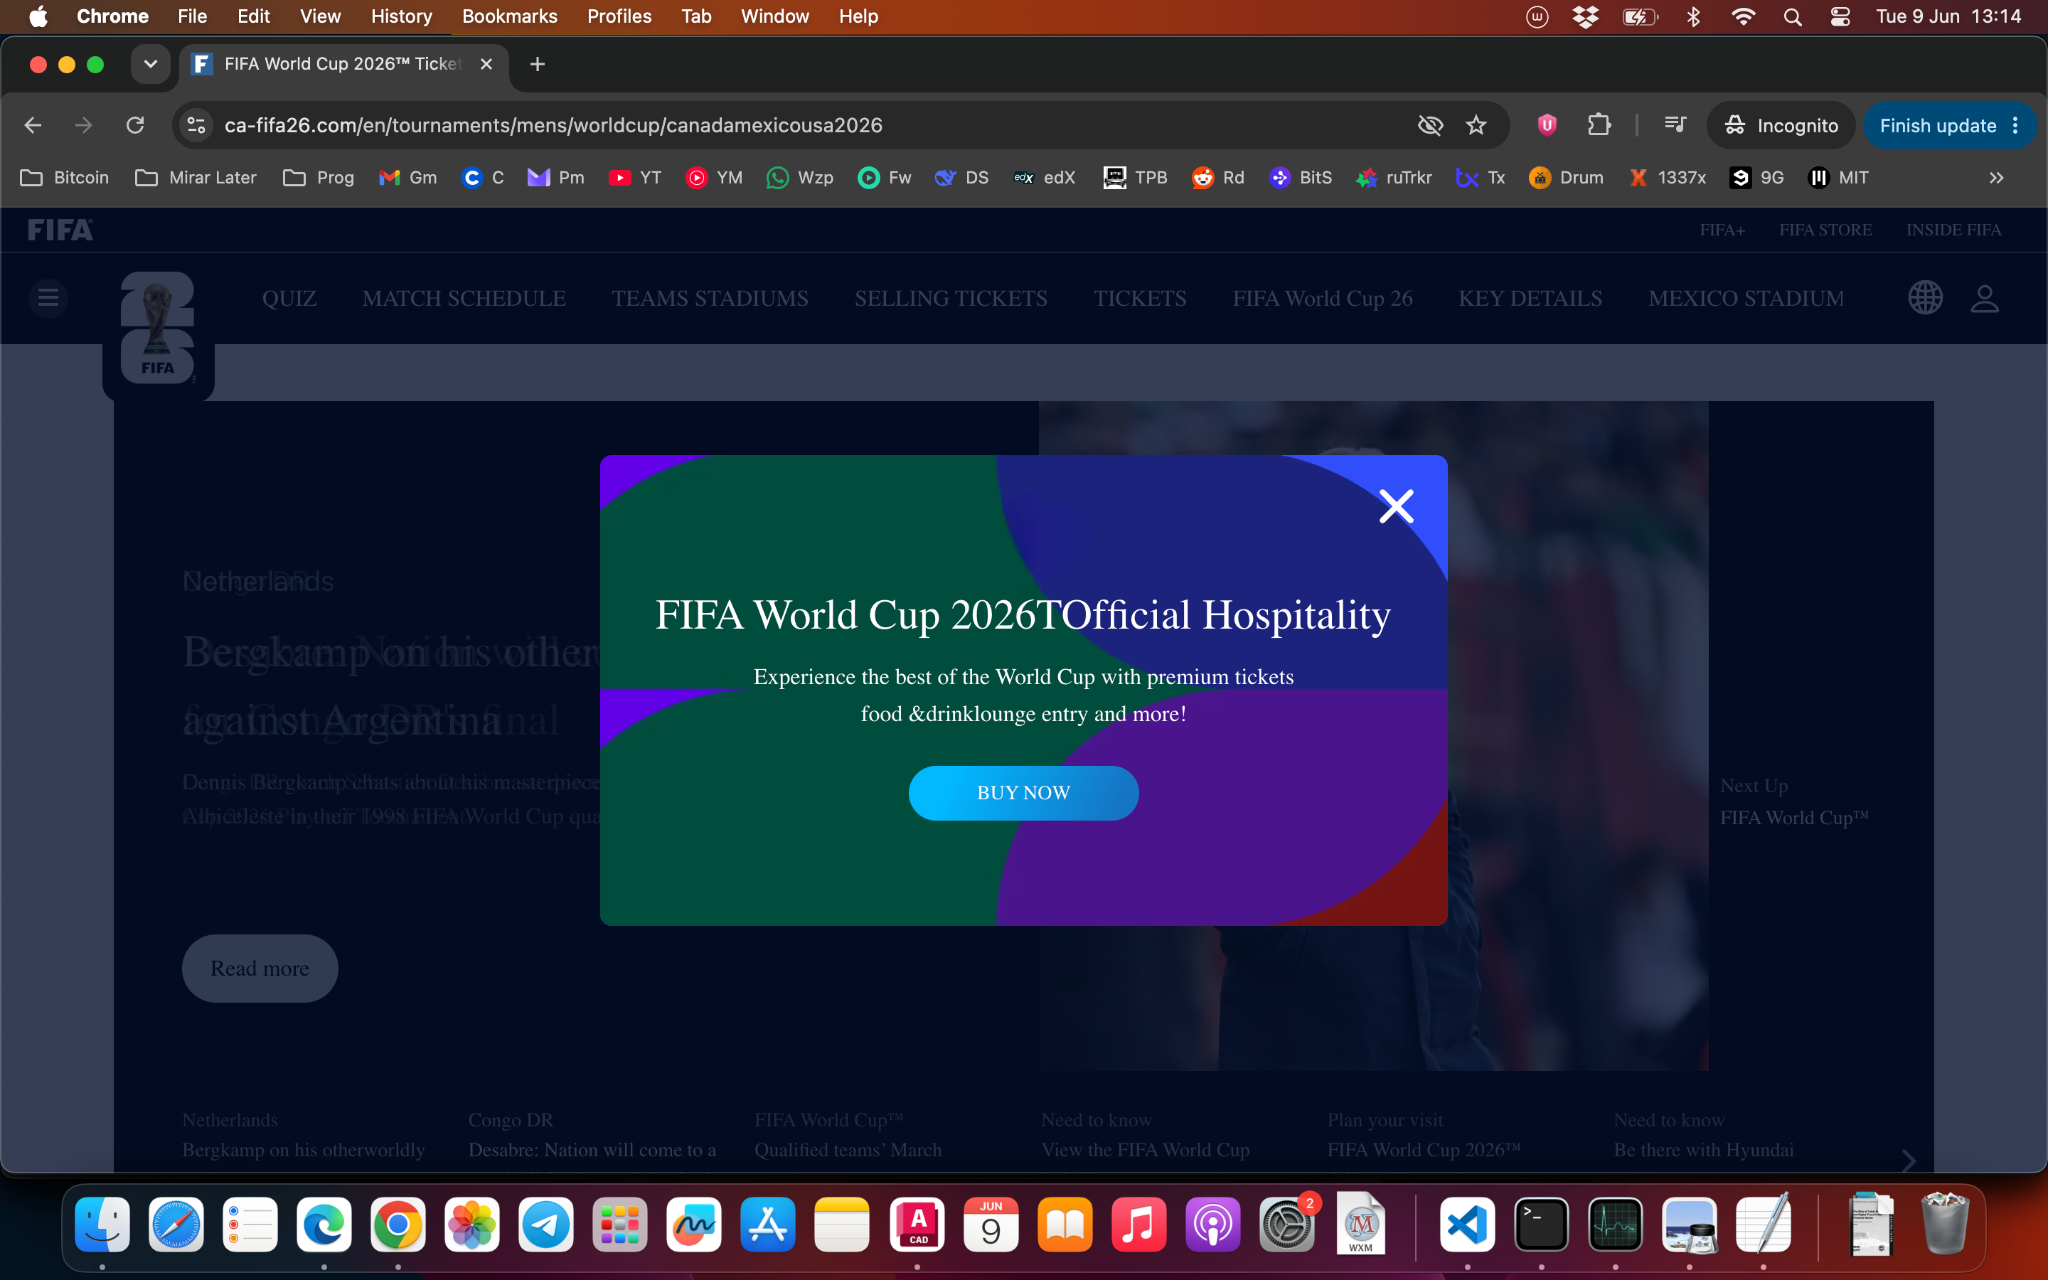This screenshot has width=2048, height=1280.
Task: Click the FIFA World Cup 26 trophy logo
Action: point(158,328)
